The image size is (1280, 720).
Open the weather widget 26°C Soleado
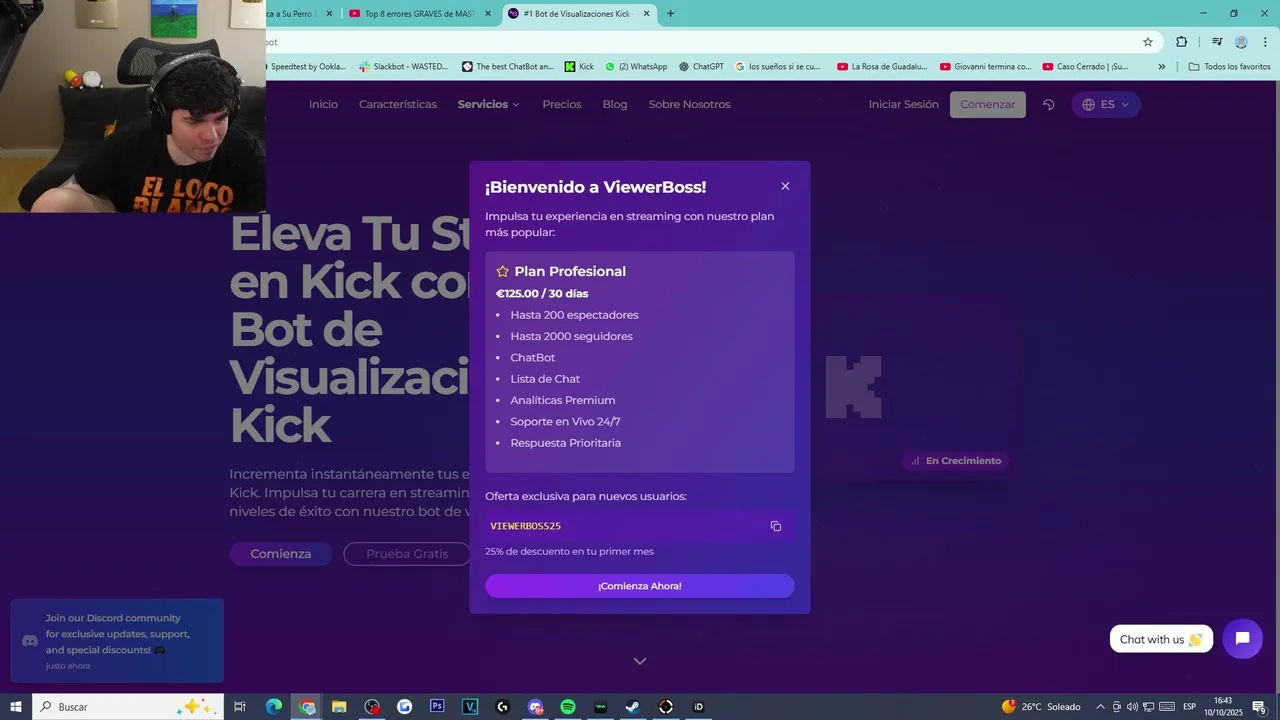coord(1041,707)
